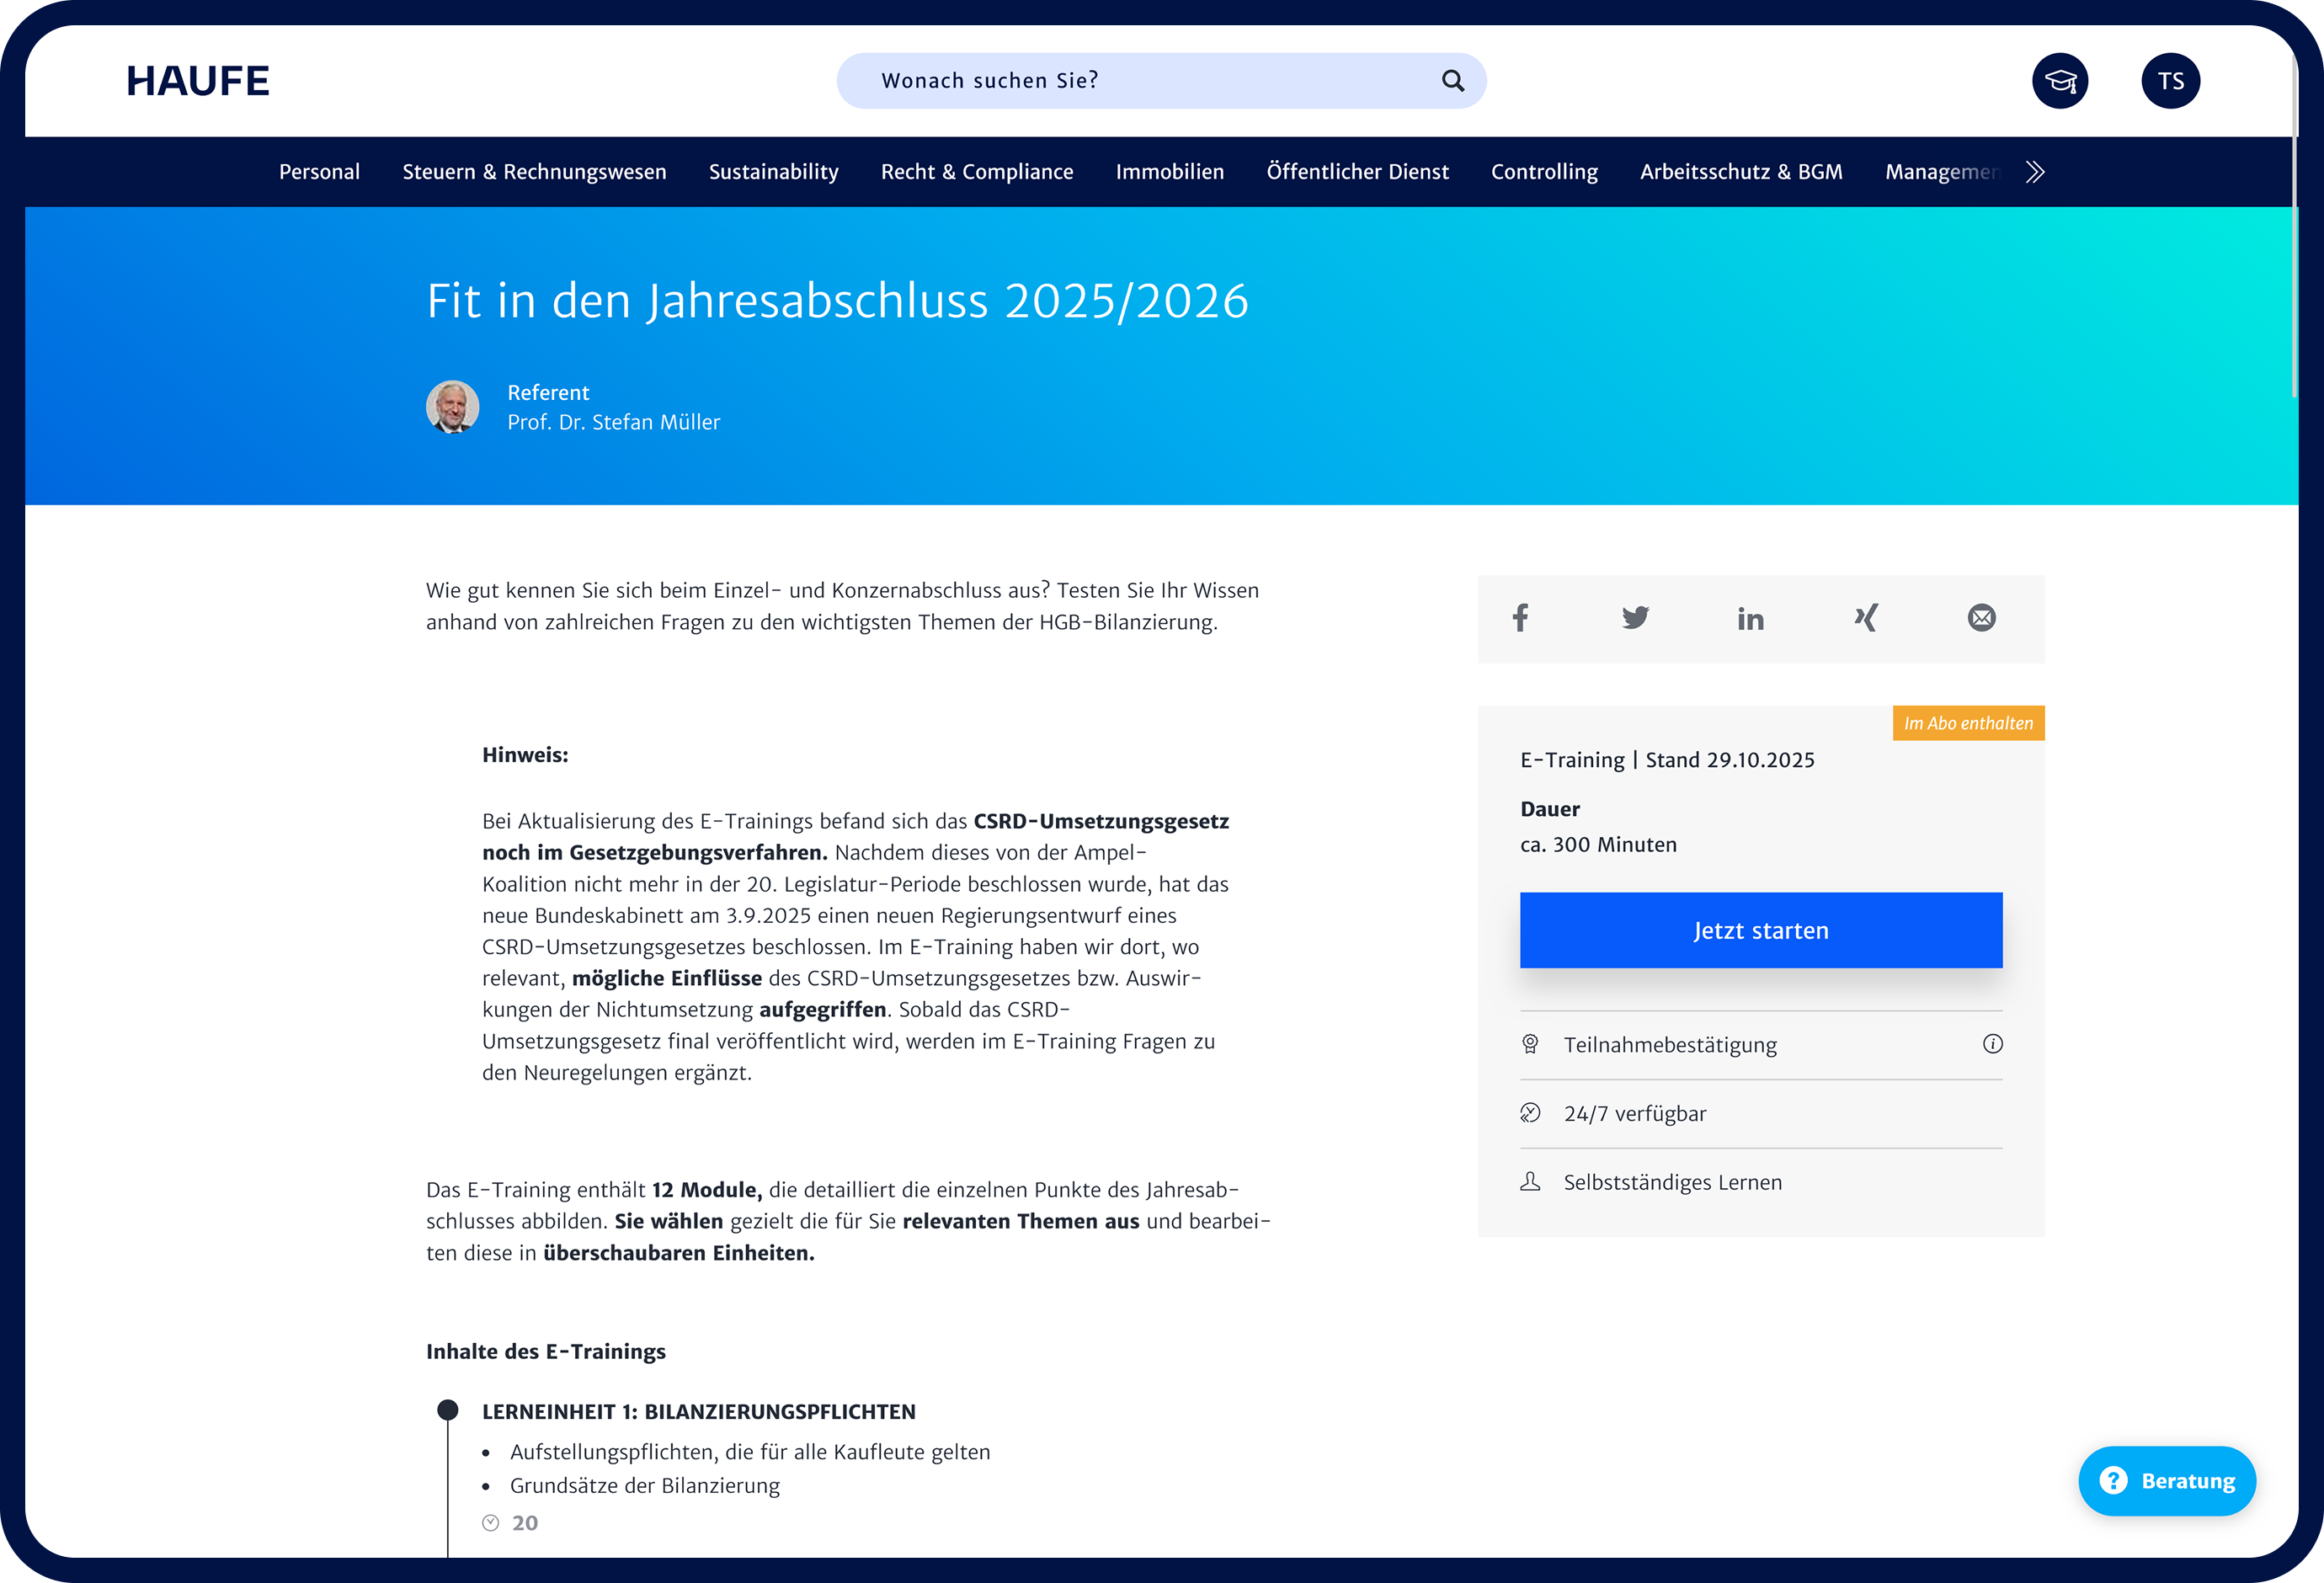The image size is (2324, 1583).
Task: Click the TS profile avatar icon
Action: pos(2170,80)
